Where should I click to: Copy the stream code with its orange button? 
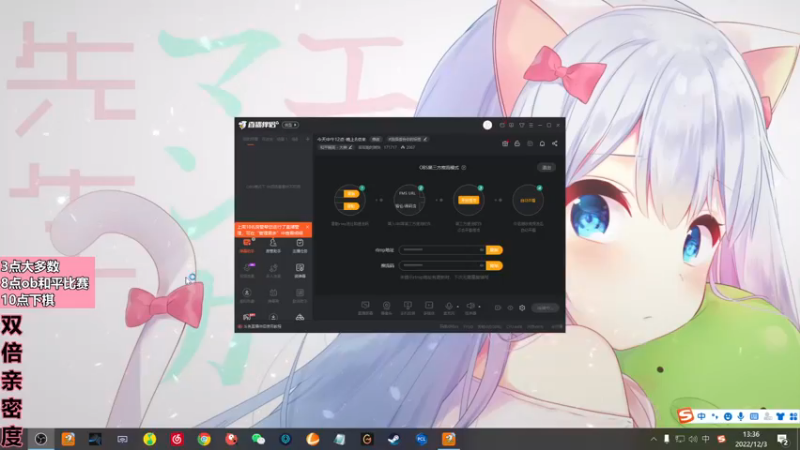494,265
